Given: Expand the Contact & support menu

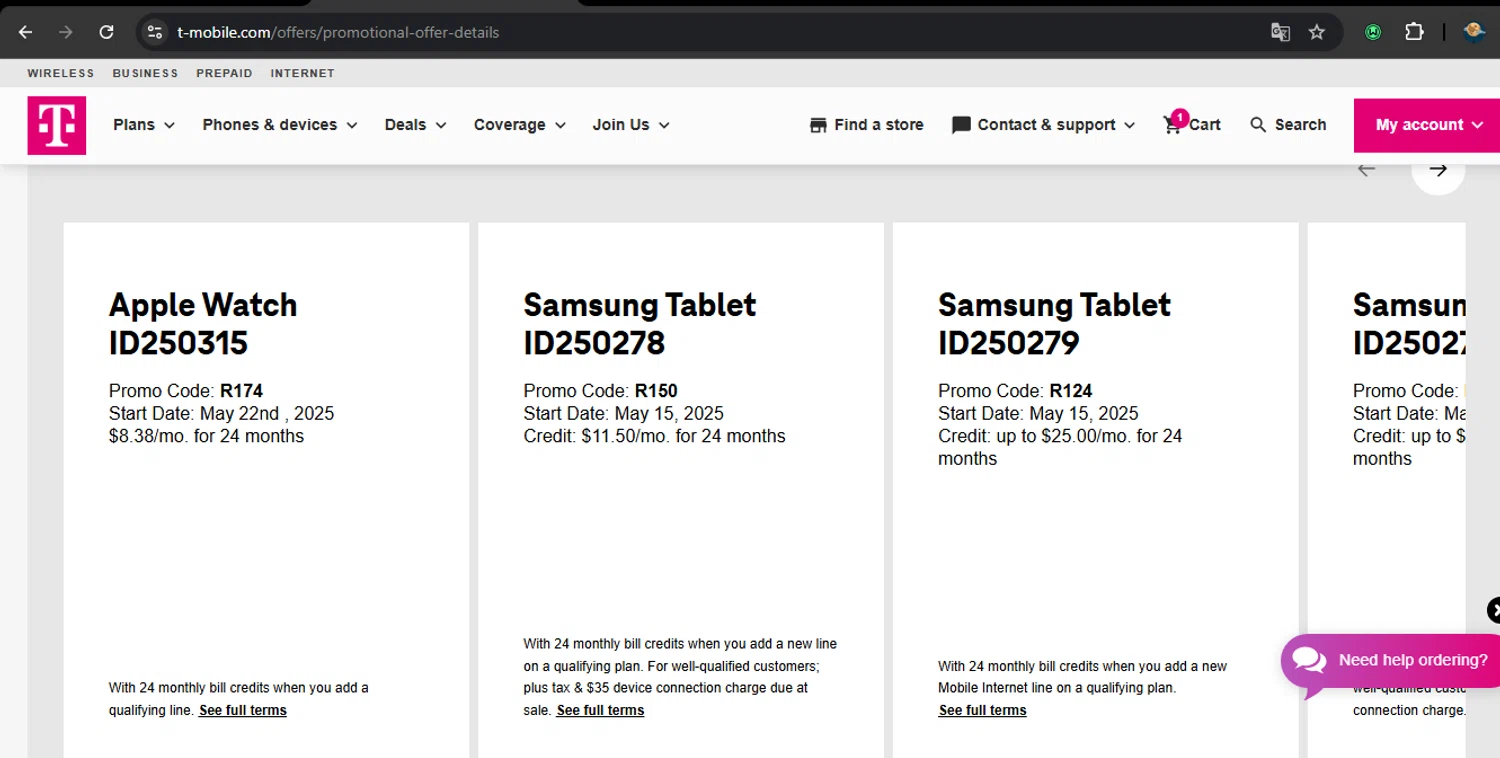Looking at the screenshot, I should coord(1044,125).
